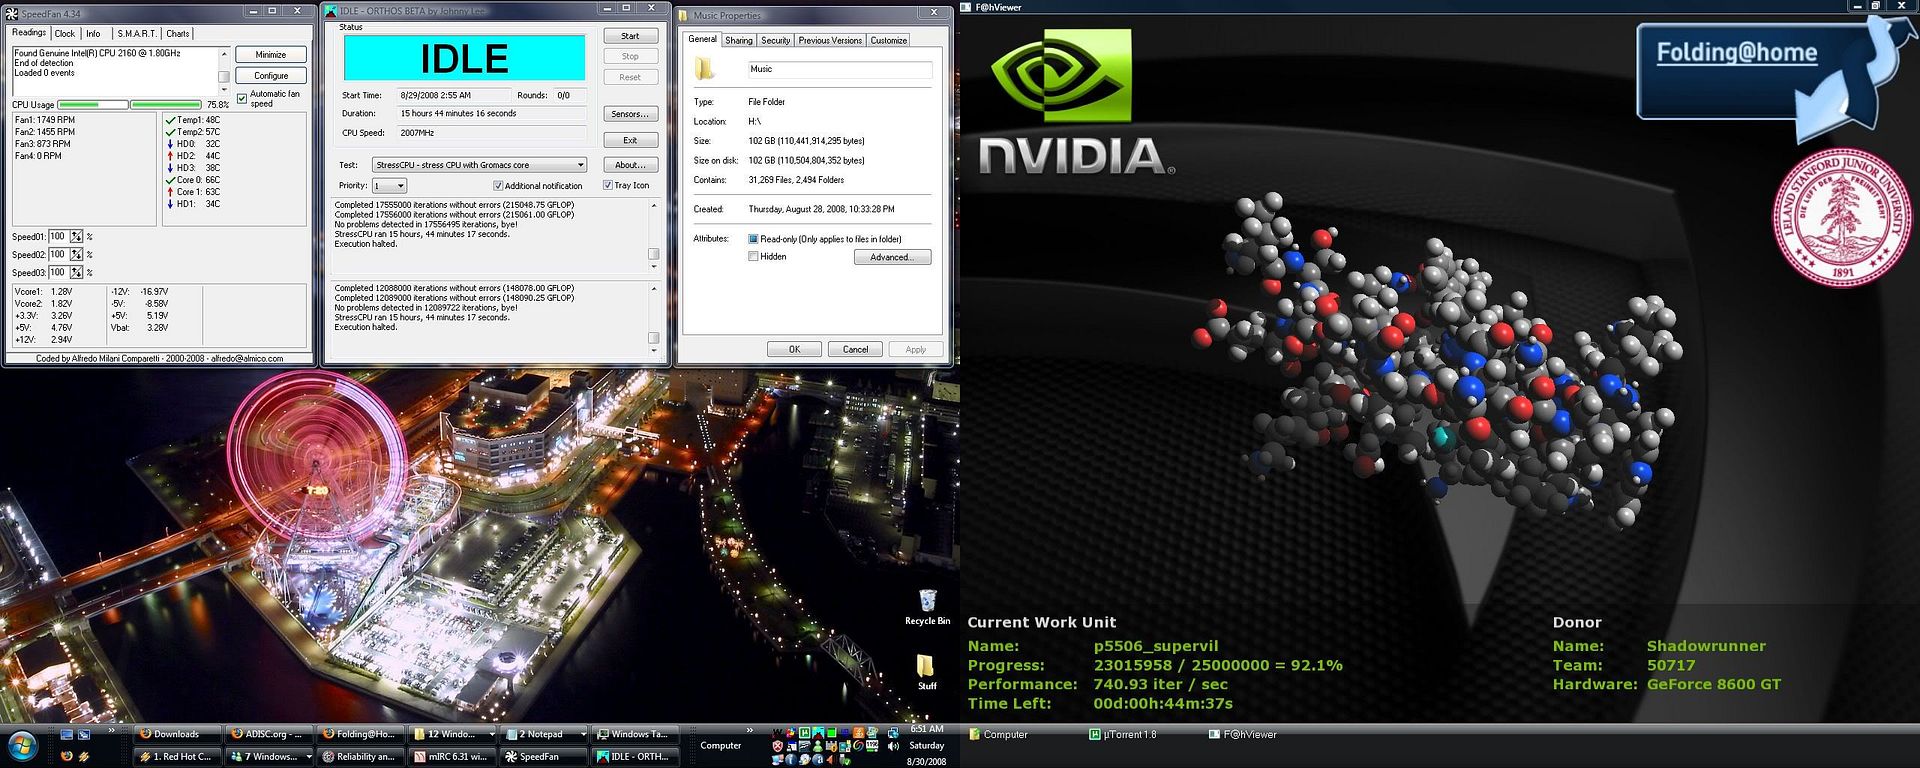Switch to IDLE - ORTHOS taskbar button

click(637, 756)
